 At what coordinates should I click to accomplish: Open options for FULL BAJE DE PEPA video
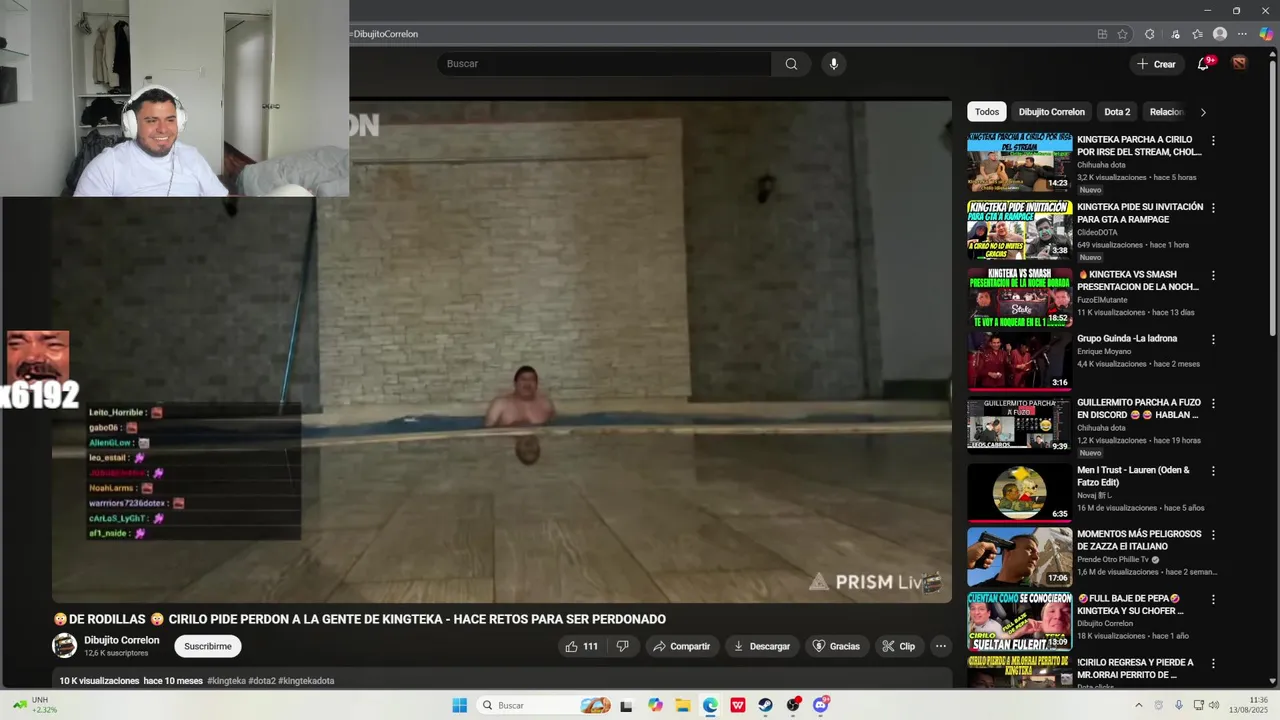[x=1213, y=600]
